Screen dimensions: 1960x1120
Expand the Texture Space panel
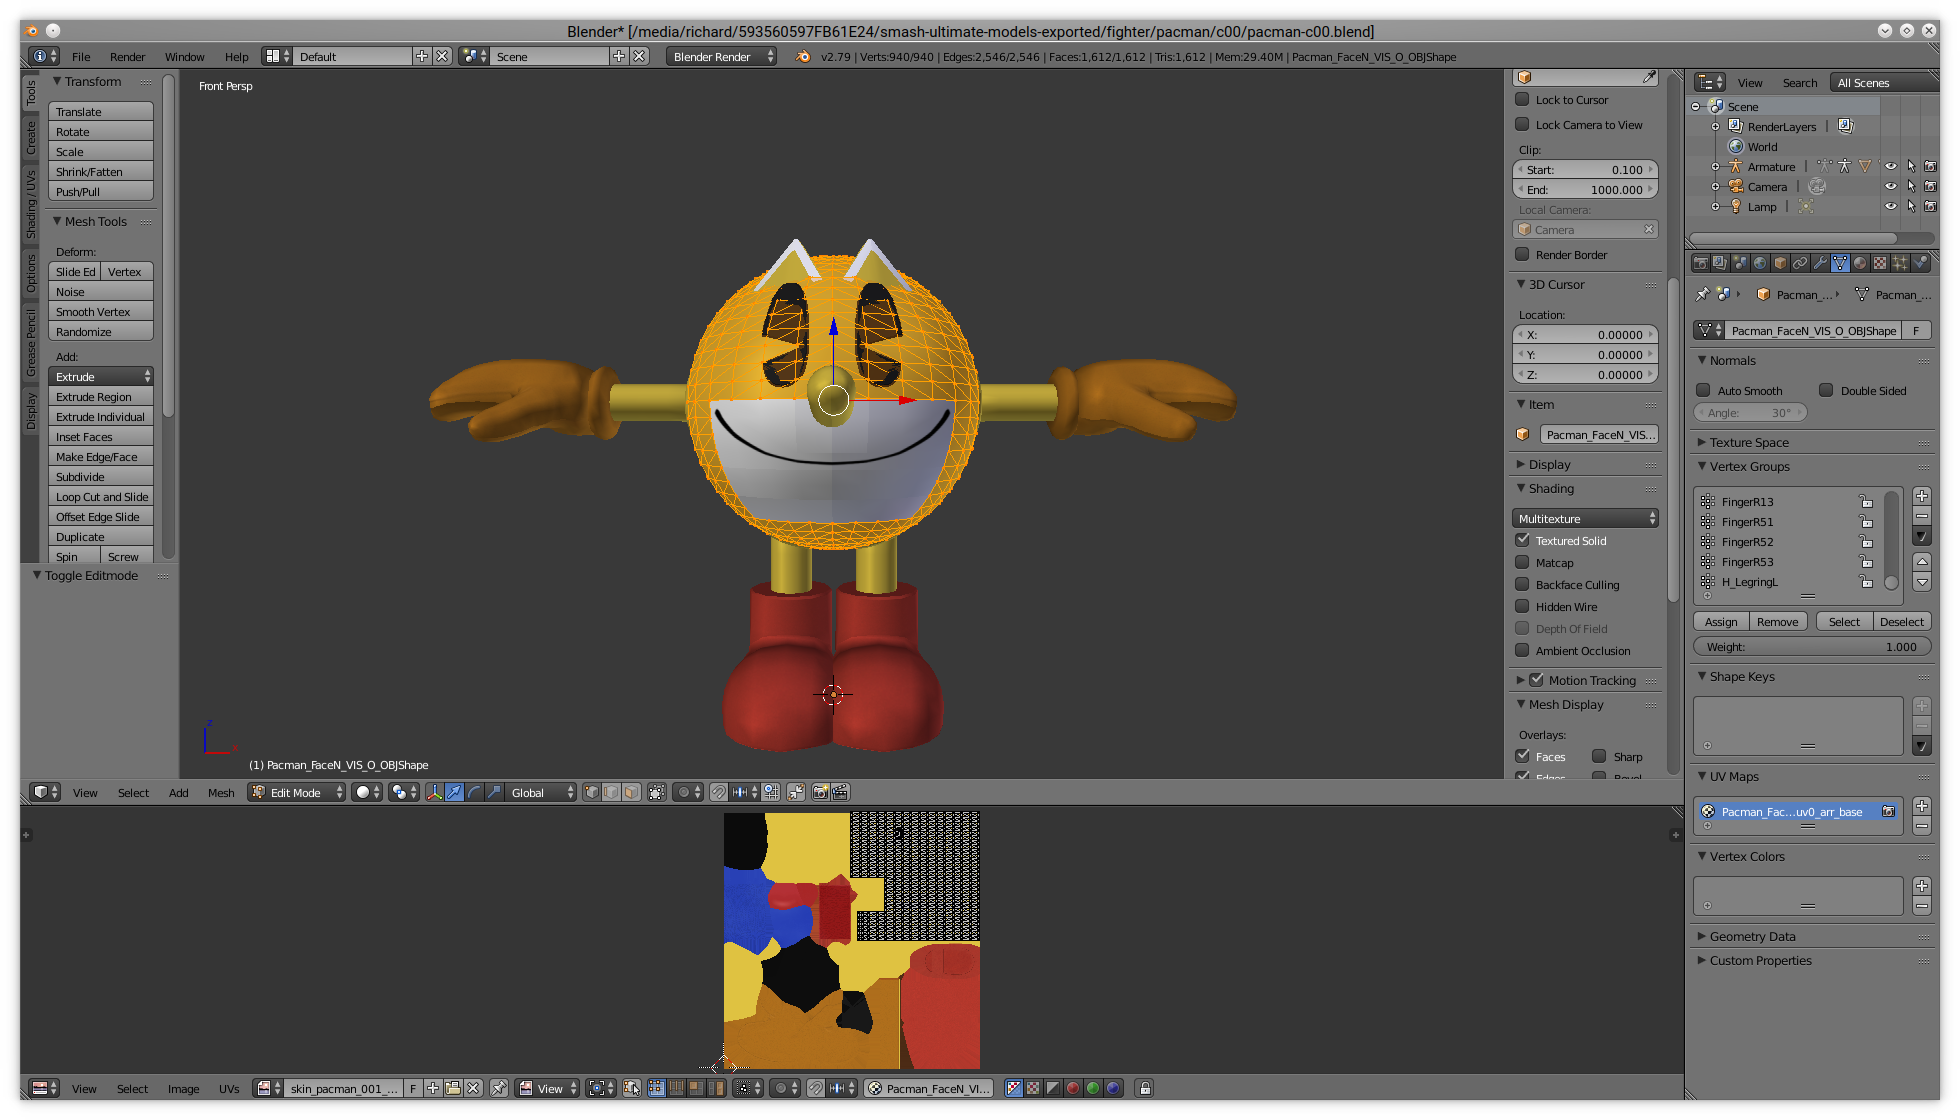pyautogui.click(x=1749, y=442)
